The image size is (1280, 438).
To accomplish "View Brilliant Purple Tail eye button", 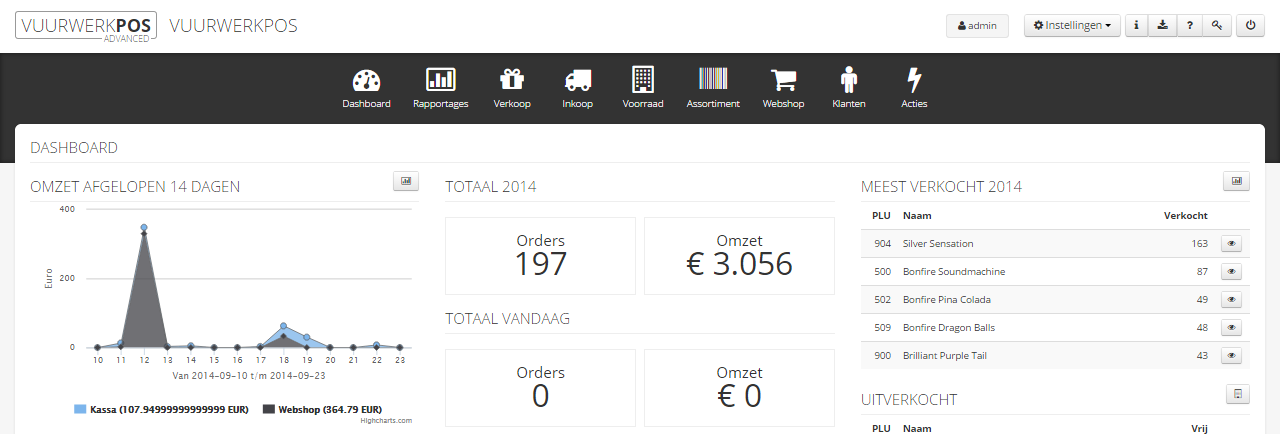I will click(x=1231, y=355).
